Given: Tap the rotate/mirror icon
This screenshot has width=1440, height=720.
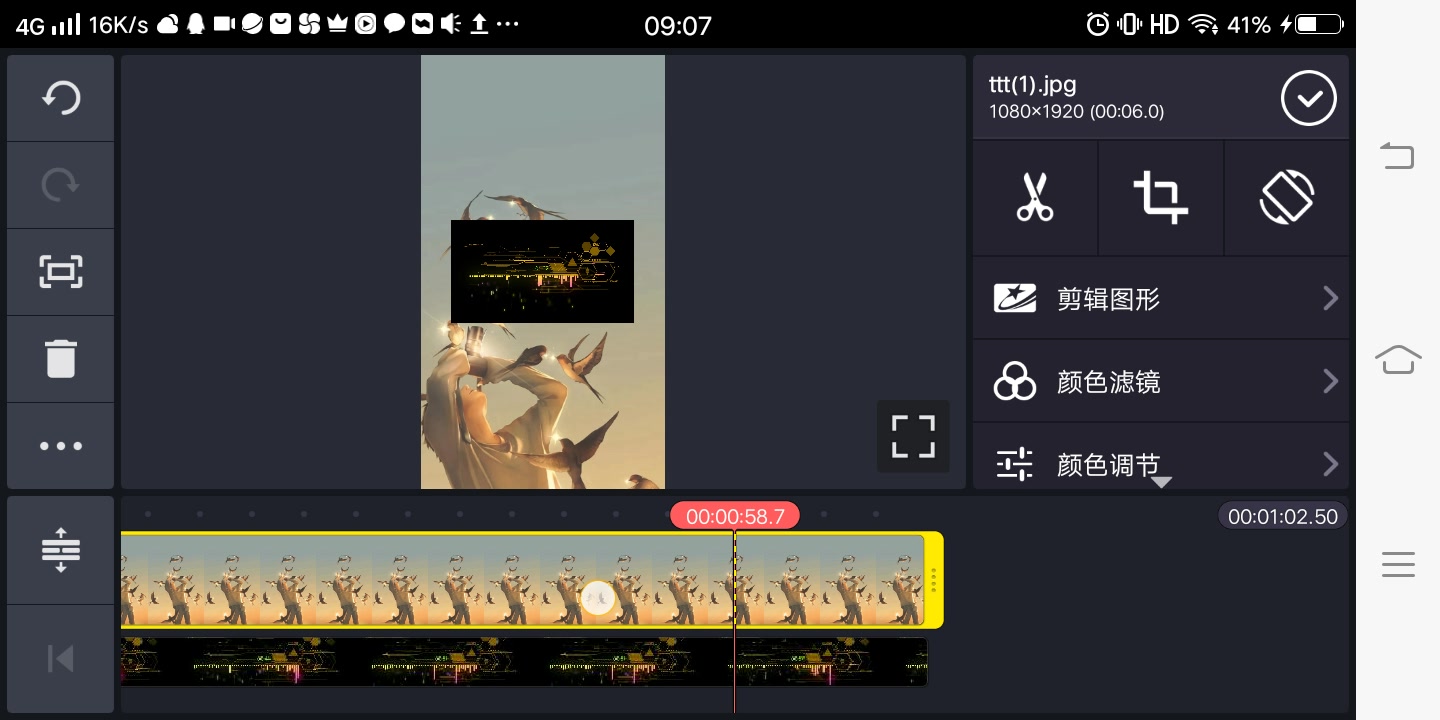Looking at the screenshot, I should (1286, 197).
